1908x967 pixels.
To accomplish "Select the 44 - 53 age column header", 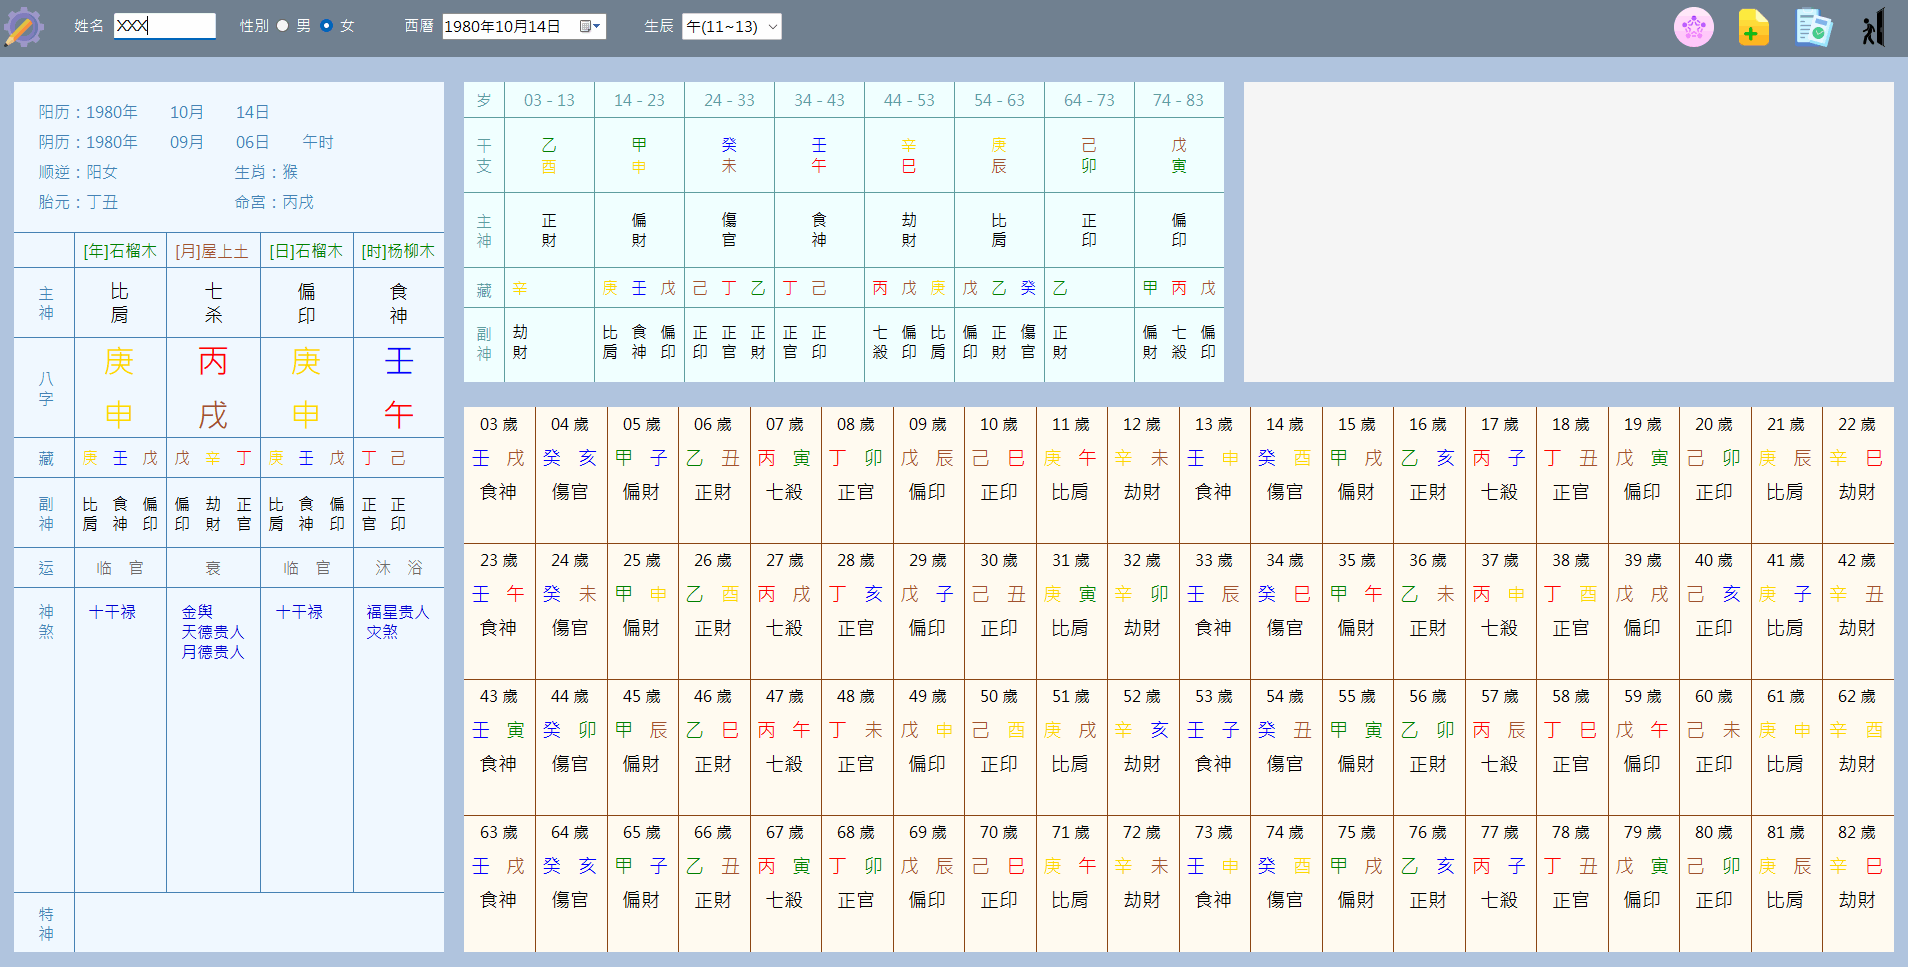I will (909, 100).
